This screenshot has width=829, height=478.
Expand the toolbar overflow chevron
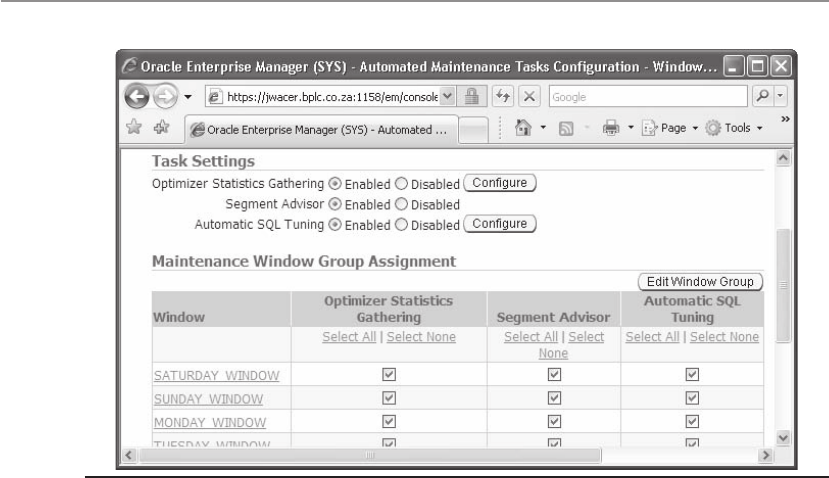[785, 119]
